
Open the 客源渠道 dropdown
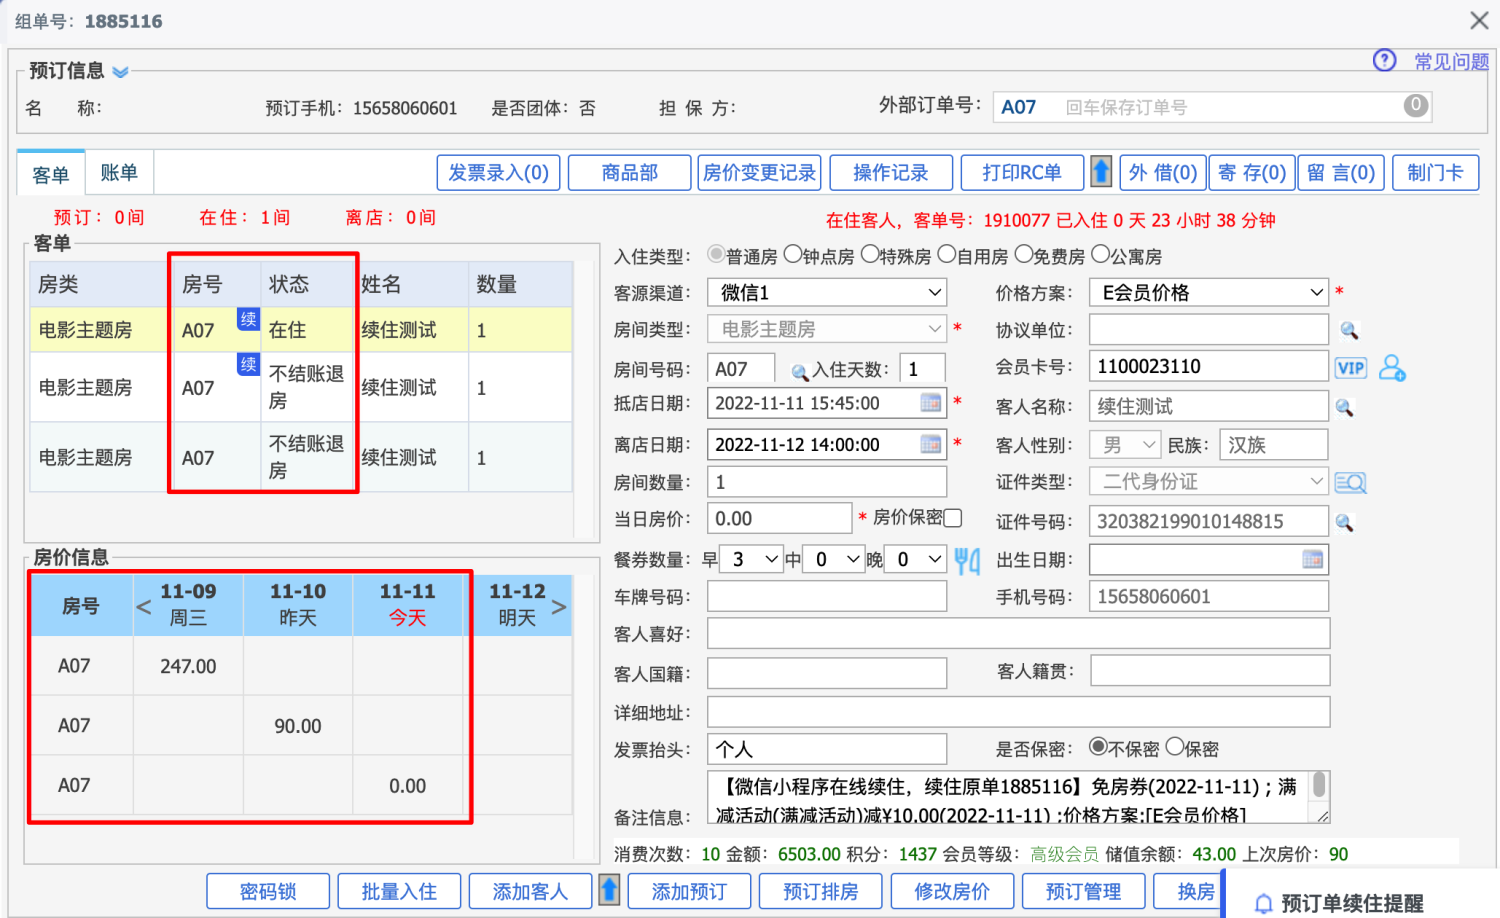tap(827, 292)
